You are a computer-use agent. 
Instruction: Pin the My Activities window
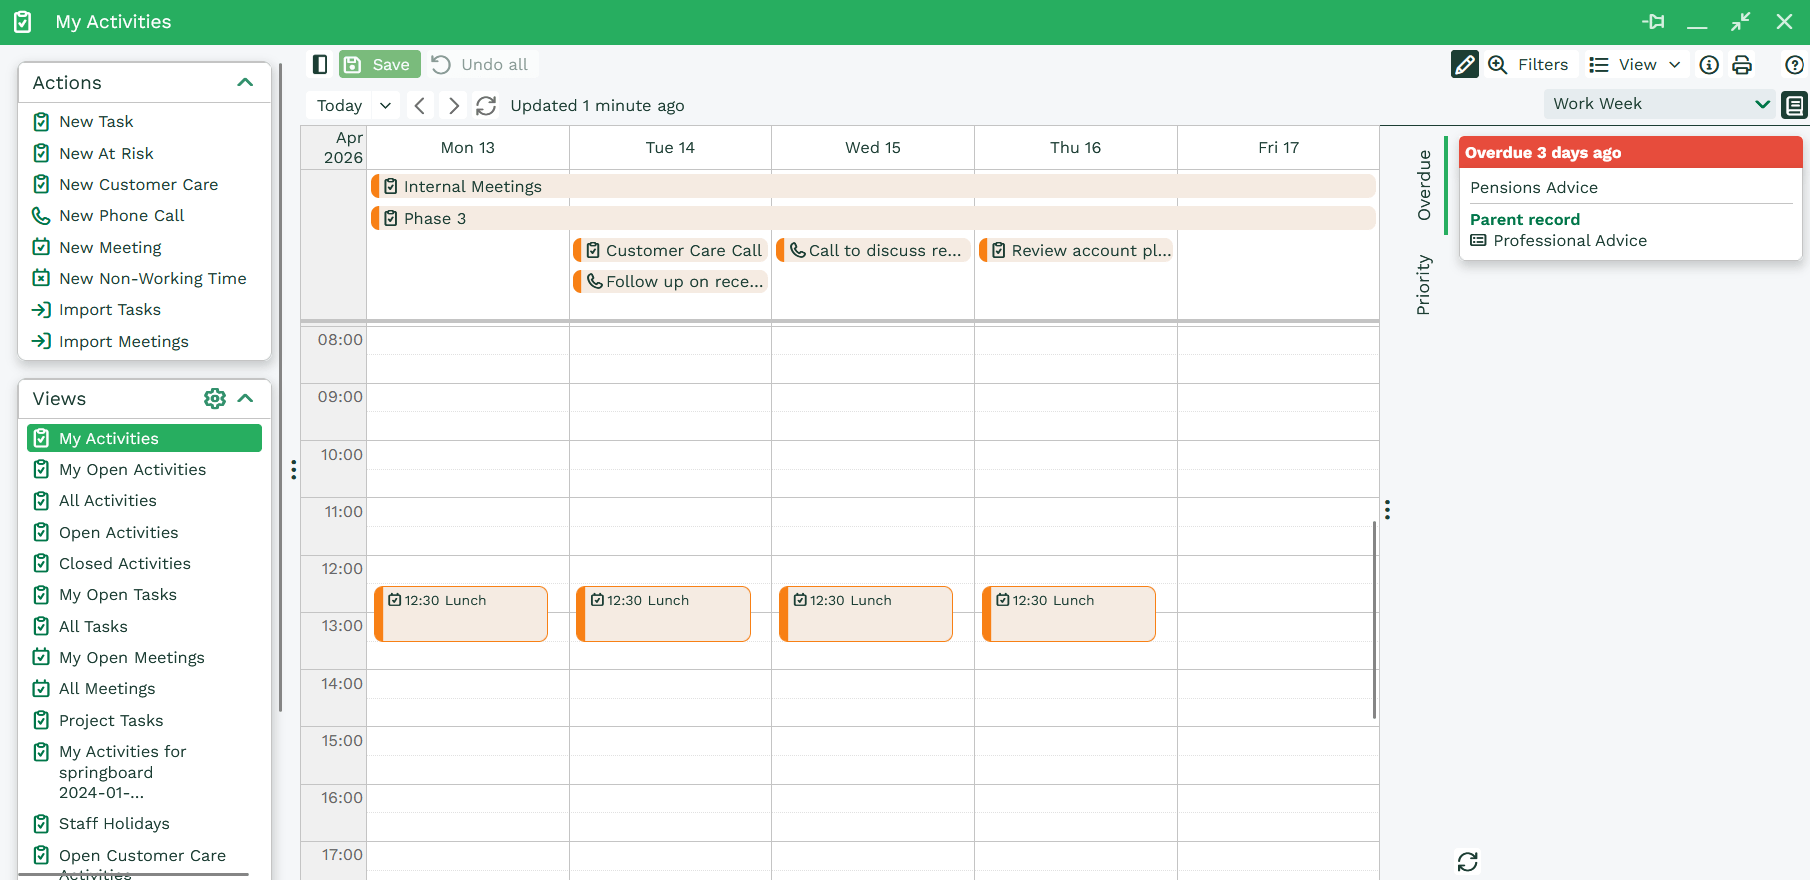coord(1653,22)
